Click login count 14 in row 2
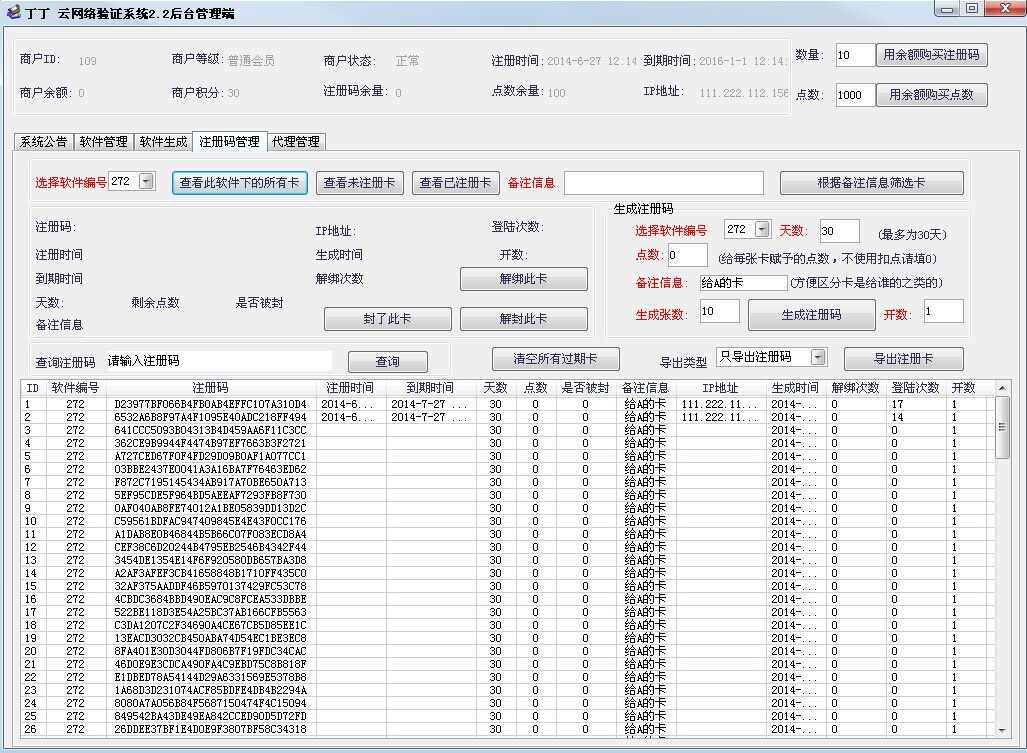 [x=897, y=417]
